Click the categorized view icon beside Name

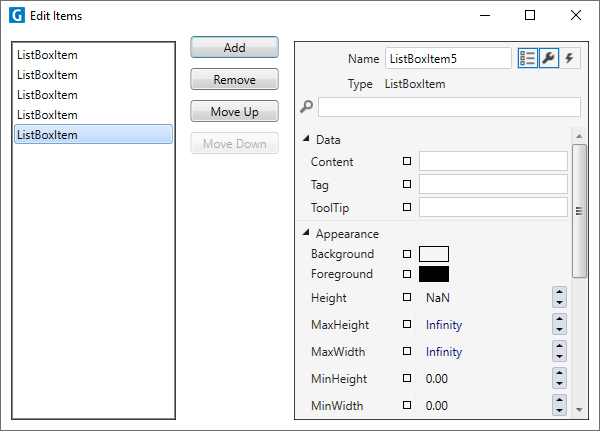(x=527, y=58)
